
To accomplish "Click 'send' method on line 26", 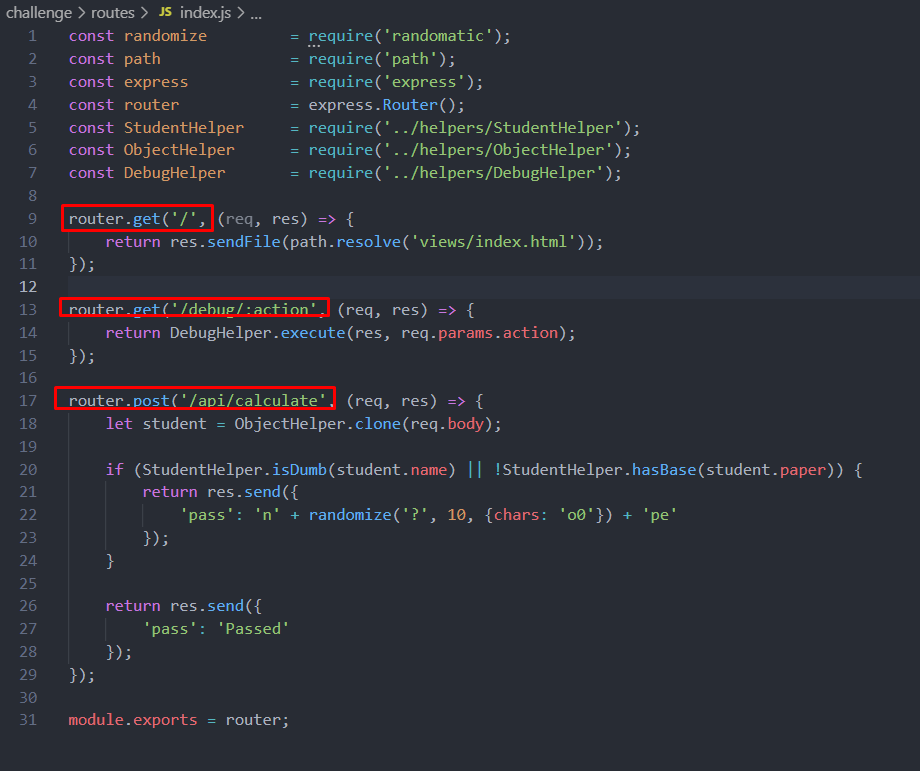I will pos(225,606).
